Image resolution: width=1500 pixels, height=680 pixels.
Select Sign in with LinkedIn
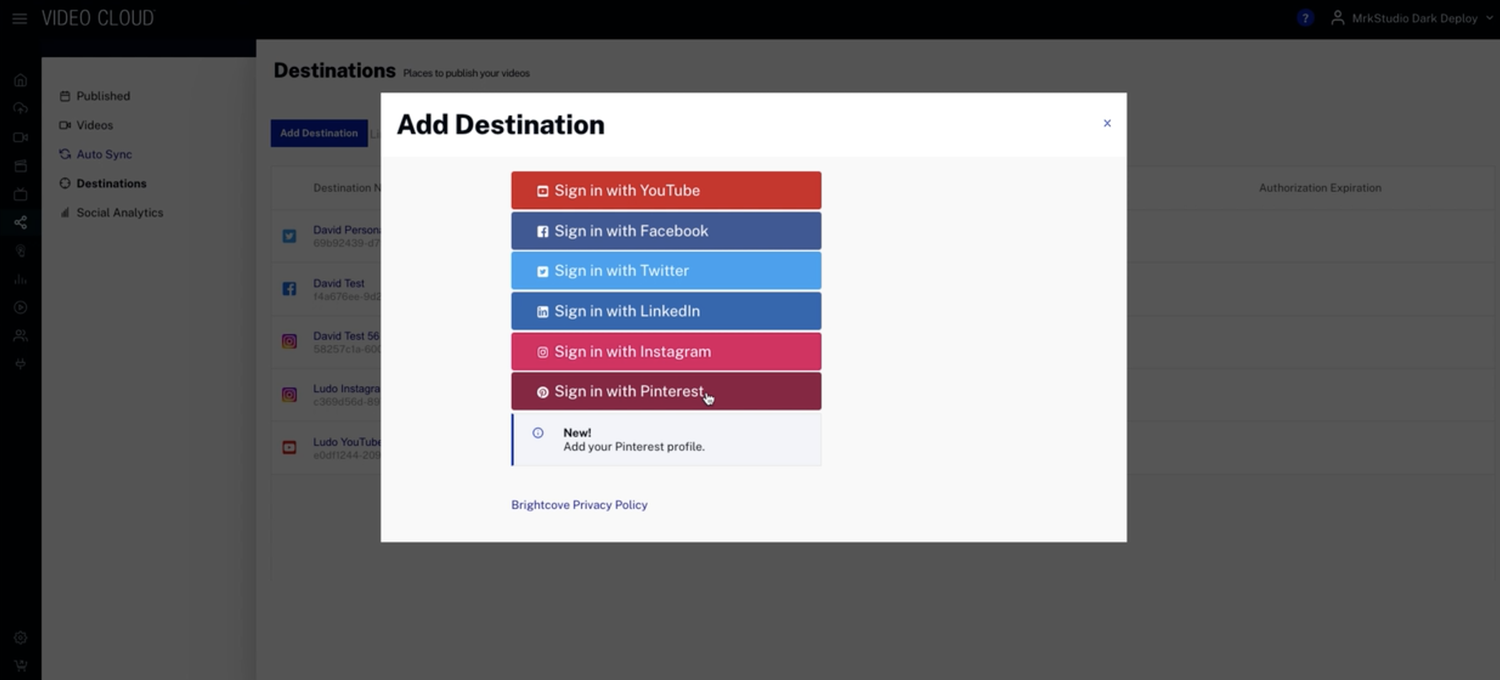(666, 311)
